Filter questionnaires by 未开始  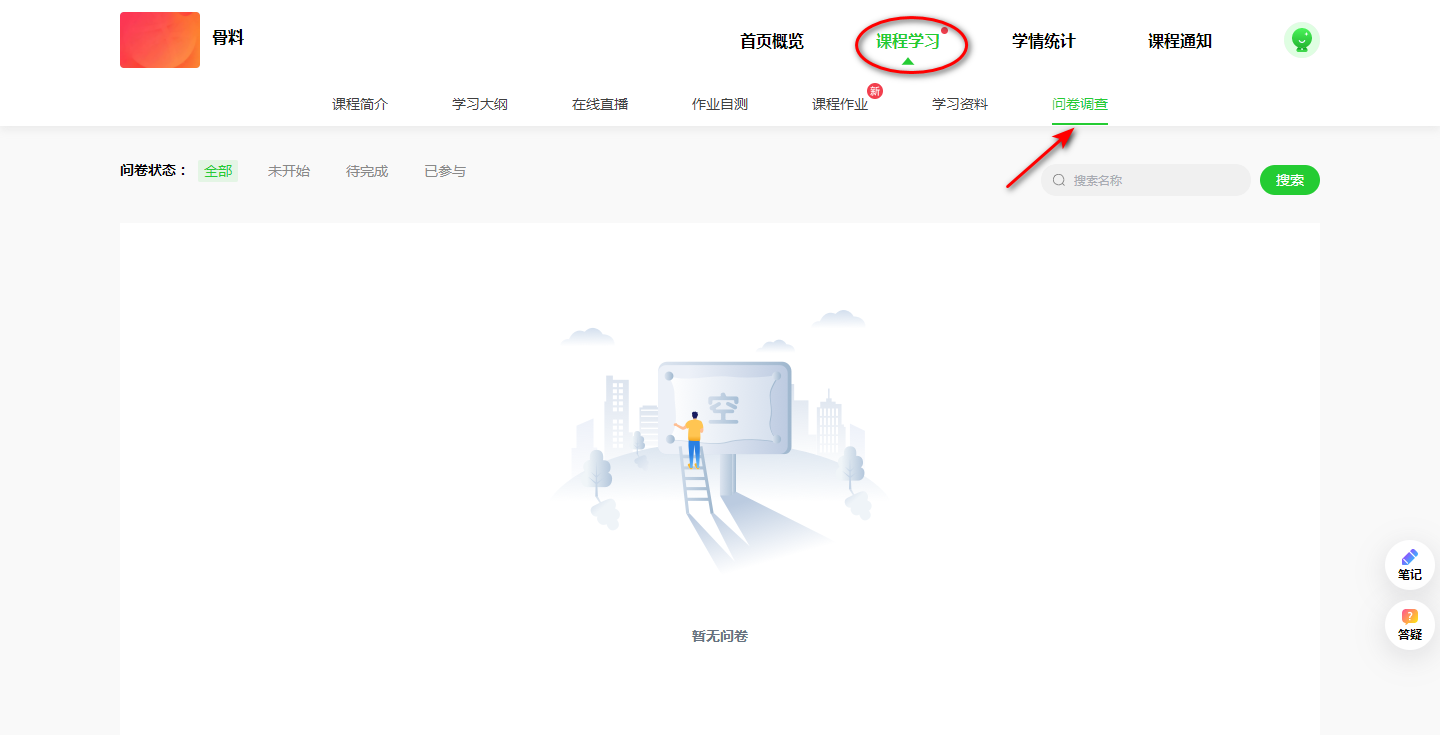click(289, 171)
